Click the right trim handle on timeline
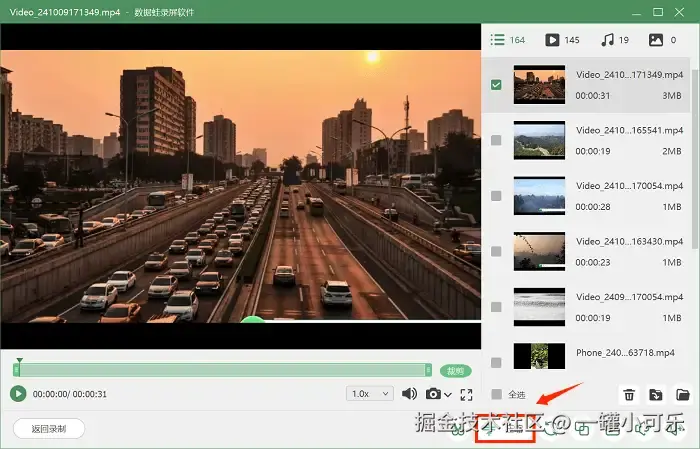 429,370
